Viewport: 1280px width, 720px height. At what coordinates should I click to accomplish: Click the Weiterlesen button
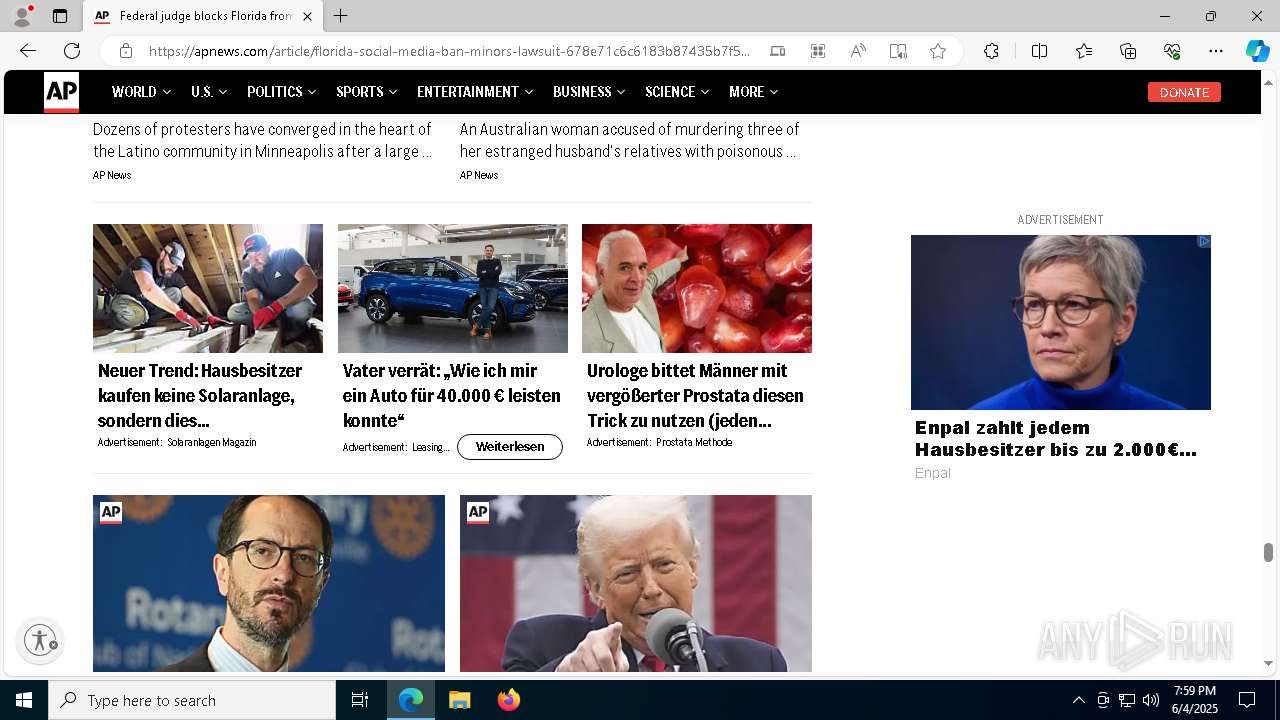coord(510,447)
